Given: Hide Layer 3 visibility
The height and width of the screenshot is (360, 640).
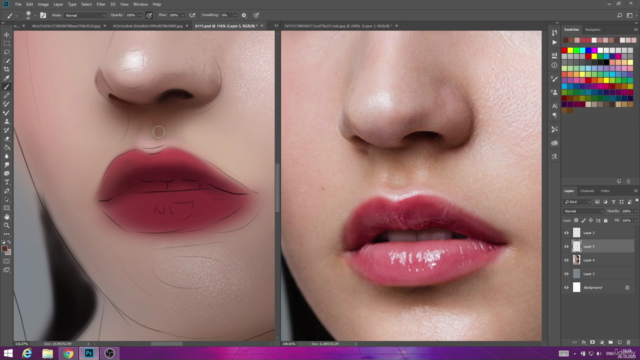Looking at the screenshot, I should tap(566, 274).
